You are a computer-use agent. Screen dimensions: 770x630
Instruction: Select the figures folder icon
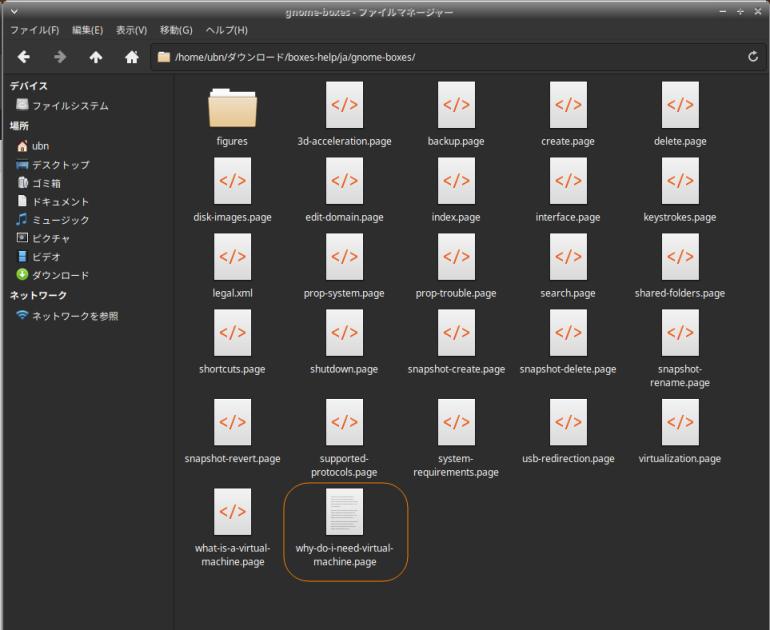tap(232, 108)
